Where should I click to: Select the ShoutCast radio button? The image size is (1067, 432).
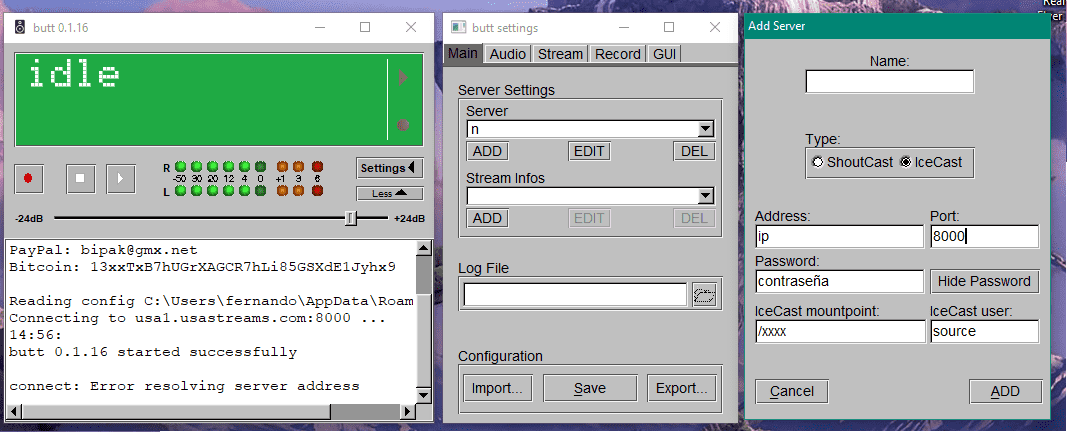pyautogui.click(x=817, y=162)
